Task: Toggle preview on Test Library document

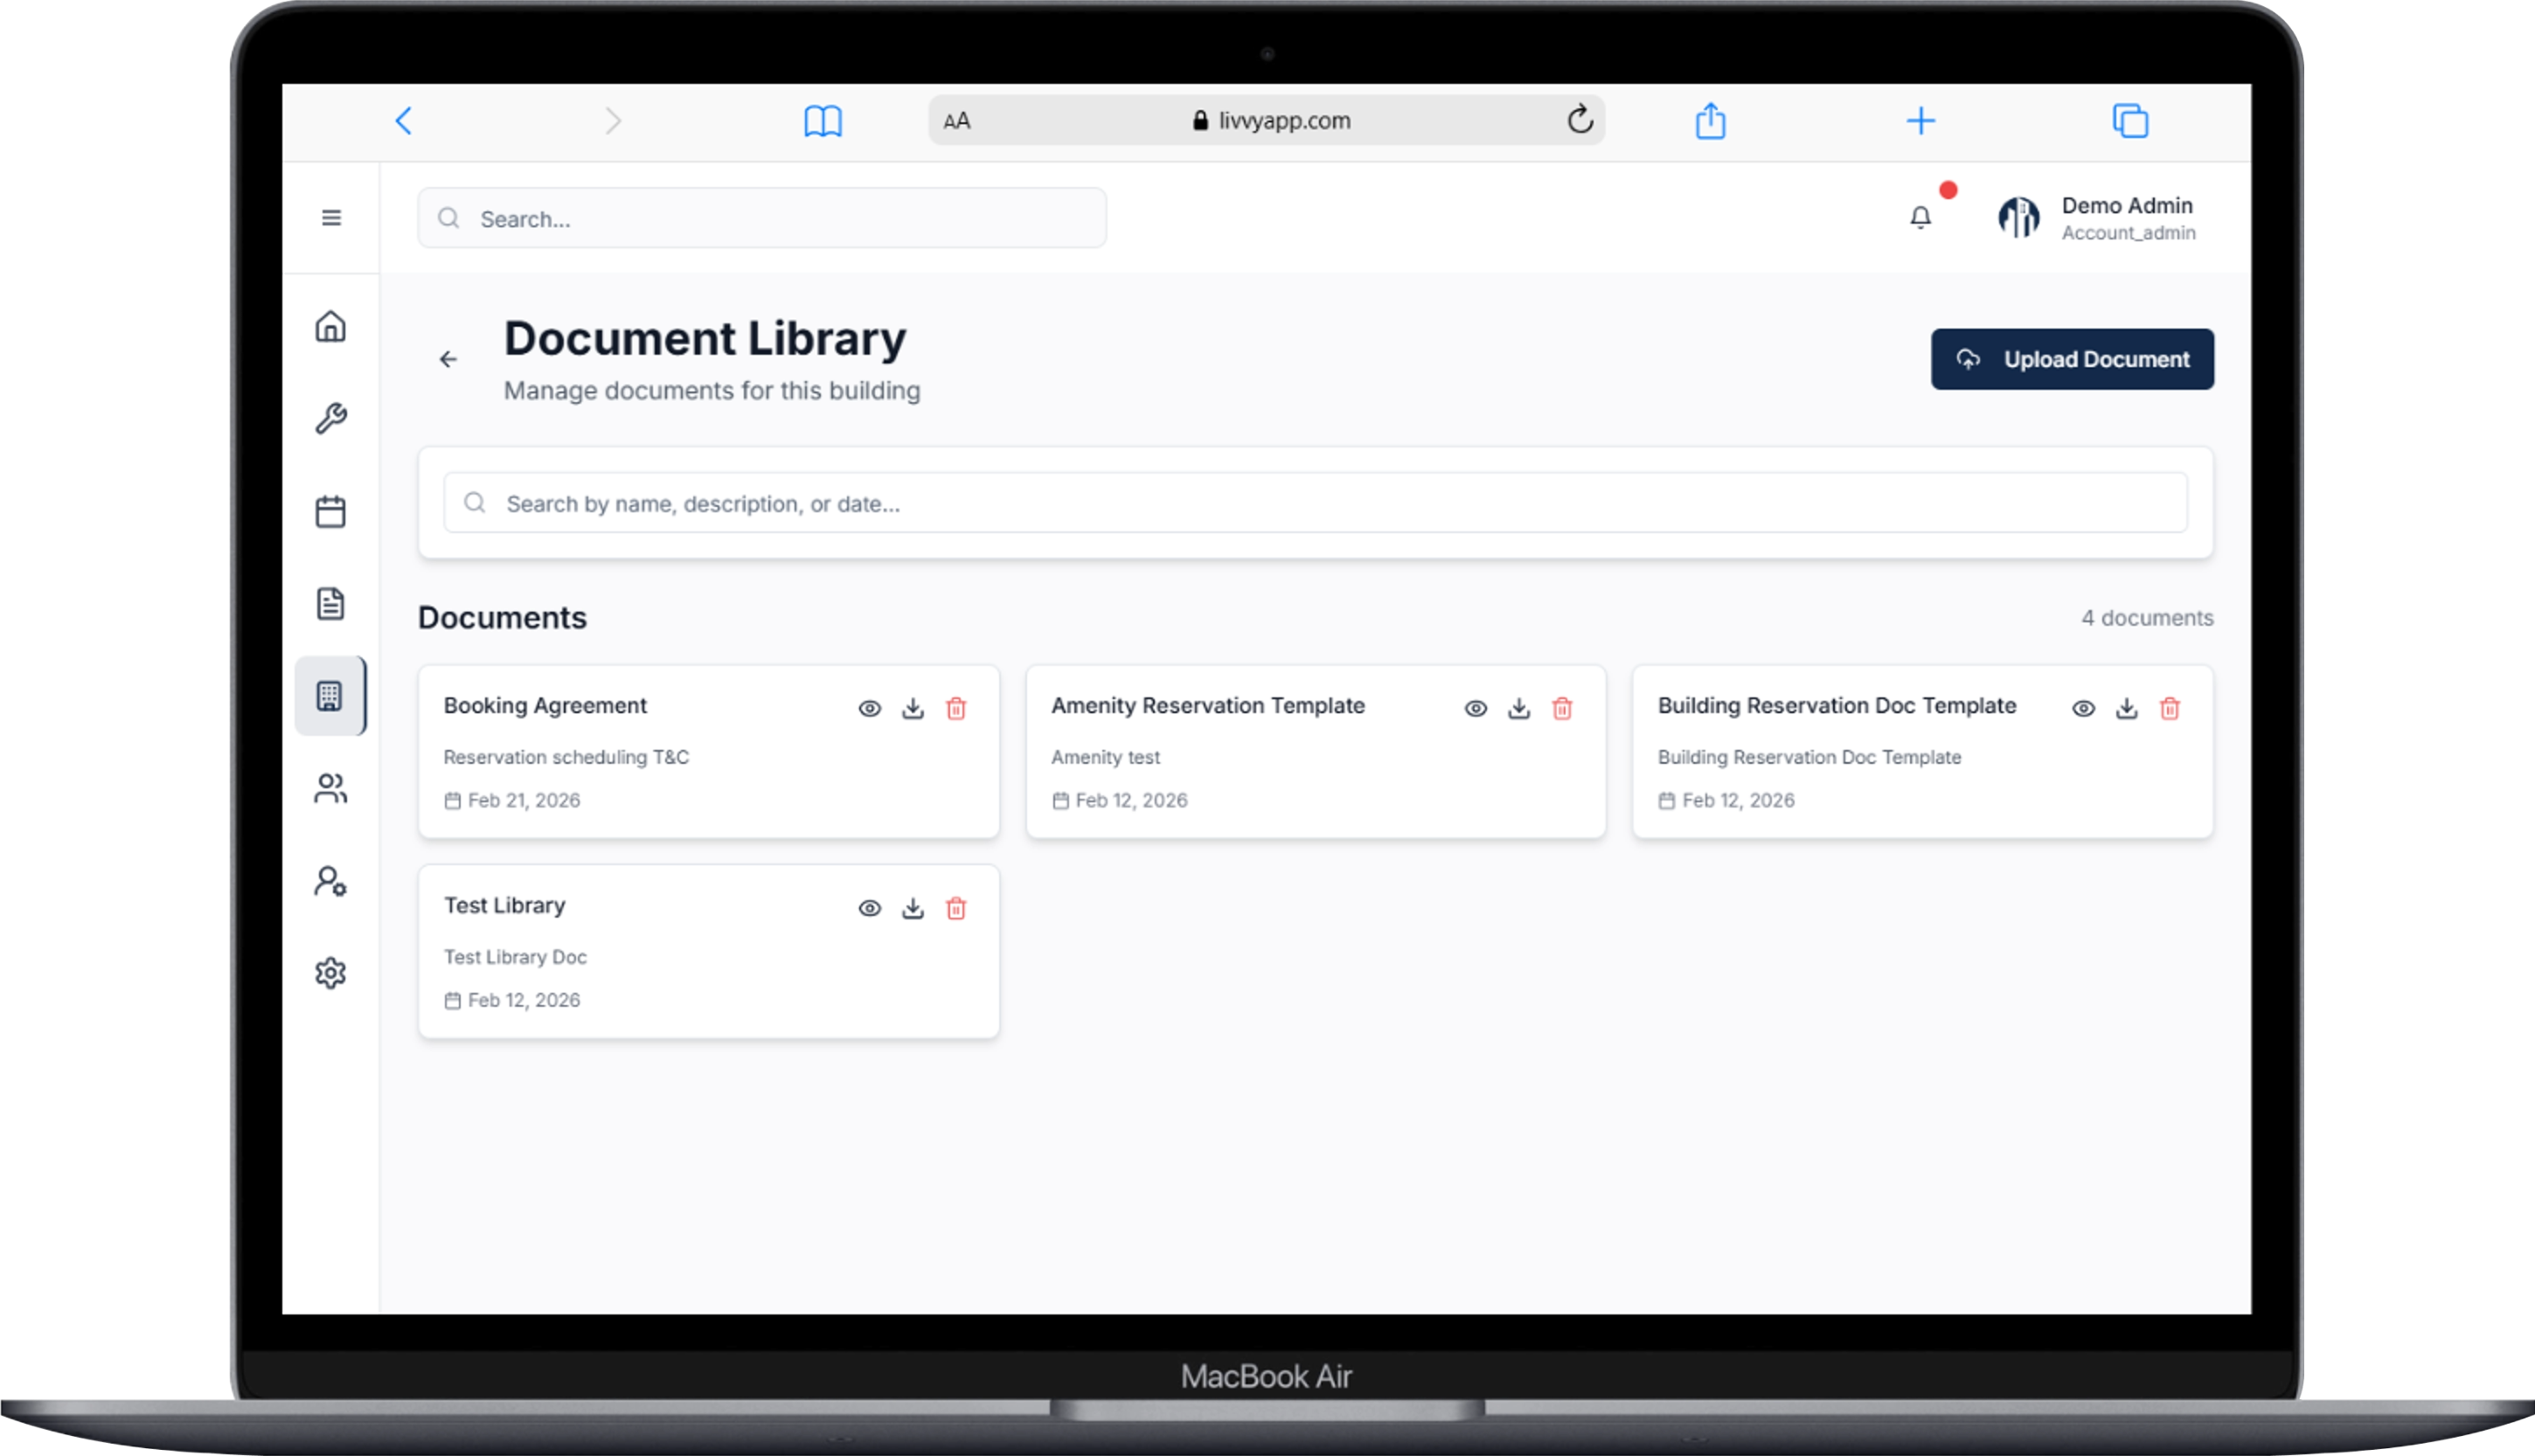Action: click(x=870, y=909)
